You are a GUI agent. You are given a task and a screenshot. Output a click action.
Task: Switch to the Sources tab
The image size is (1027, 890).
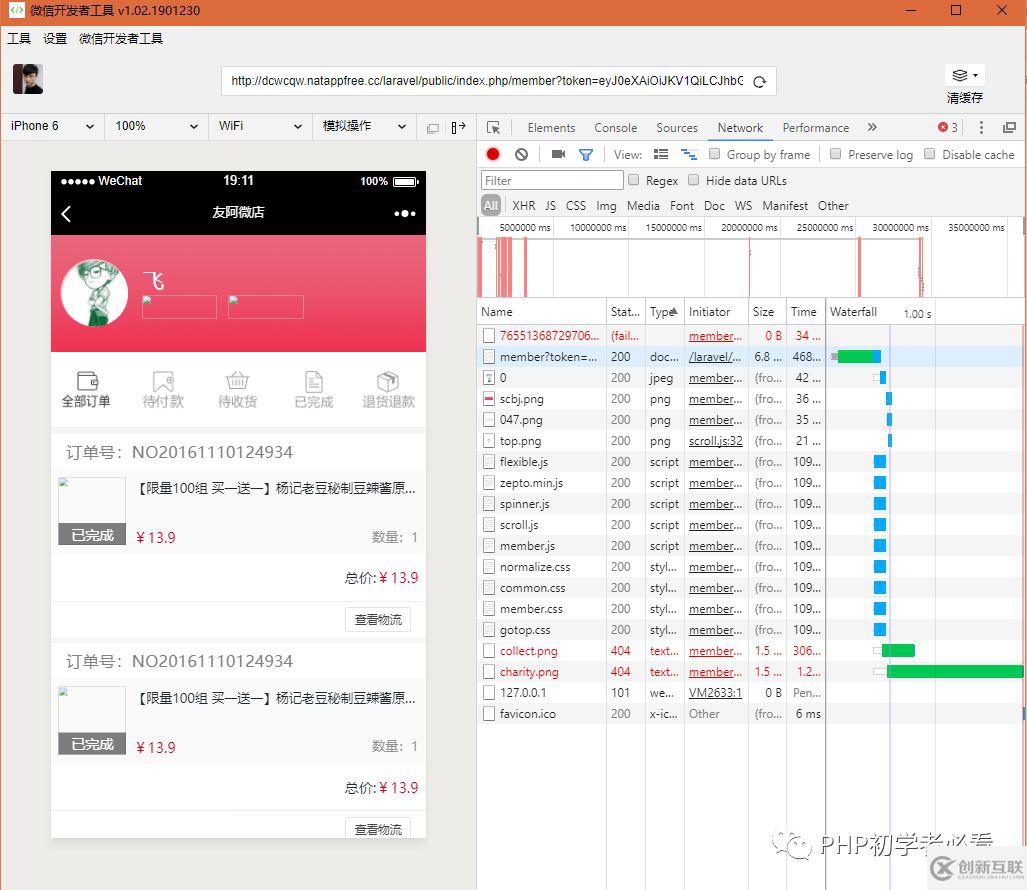click(x=677, y=128)
